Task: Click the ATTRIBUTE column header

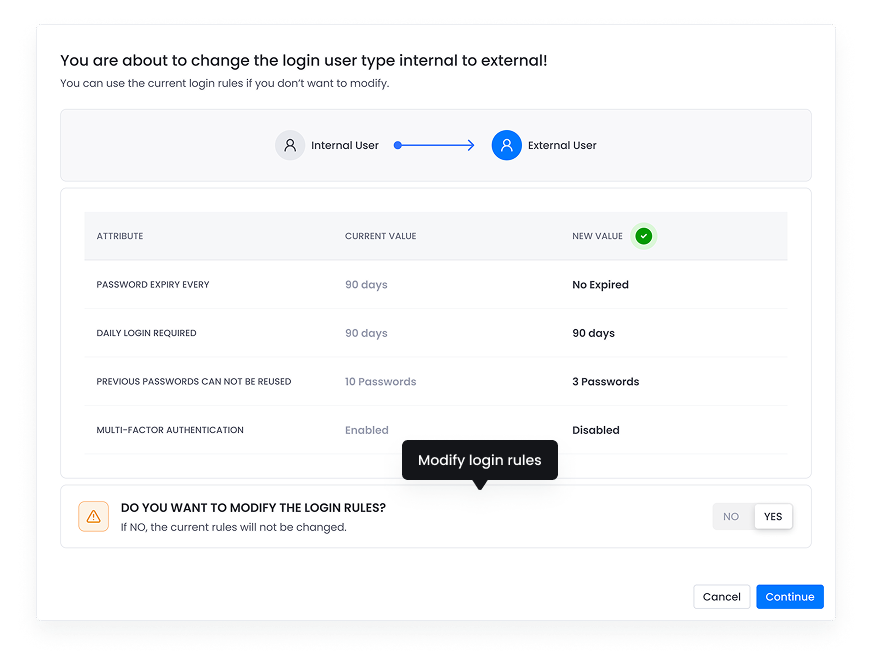Action: click(x=120, y=236)
